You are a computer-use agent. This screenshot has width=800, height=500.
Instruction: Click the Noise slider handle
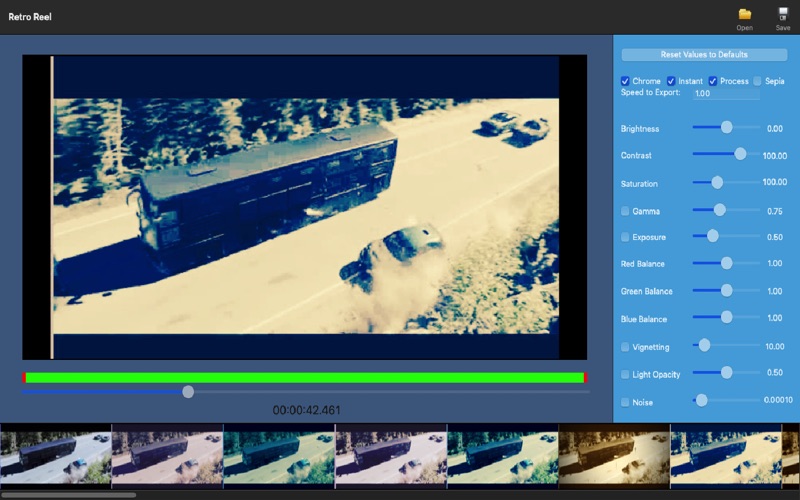click(702, 401)
